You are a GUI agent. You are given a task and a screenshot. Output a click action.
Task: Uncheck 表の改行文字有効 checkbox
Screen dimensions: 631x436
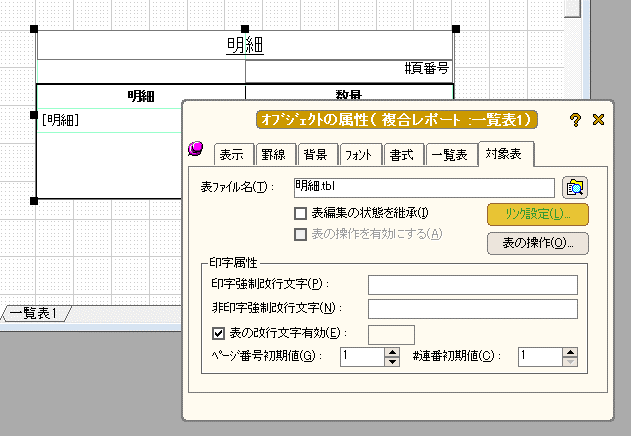pos(219,334)
